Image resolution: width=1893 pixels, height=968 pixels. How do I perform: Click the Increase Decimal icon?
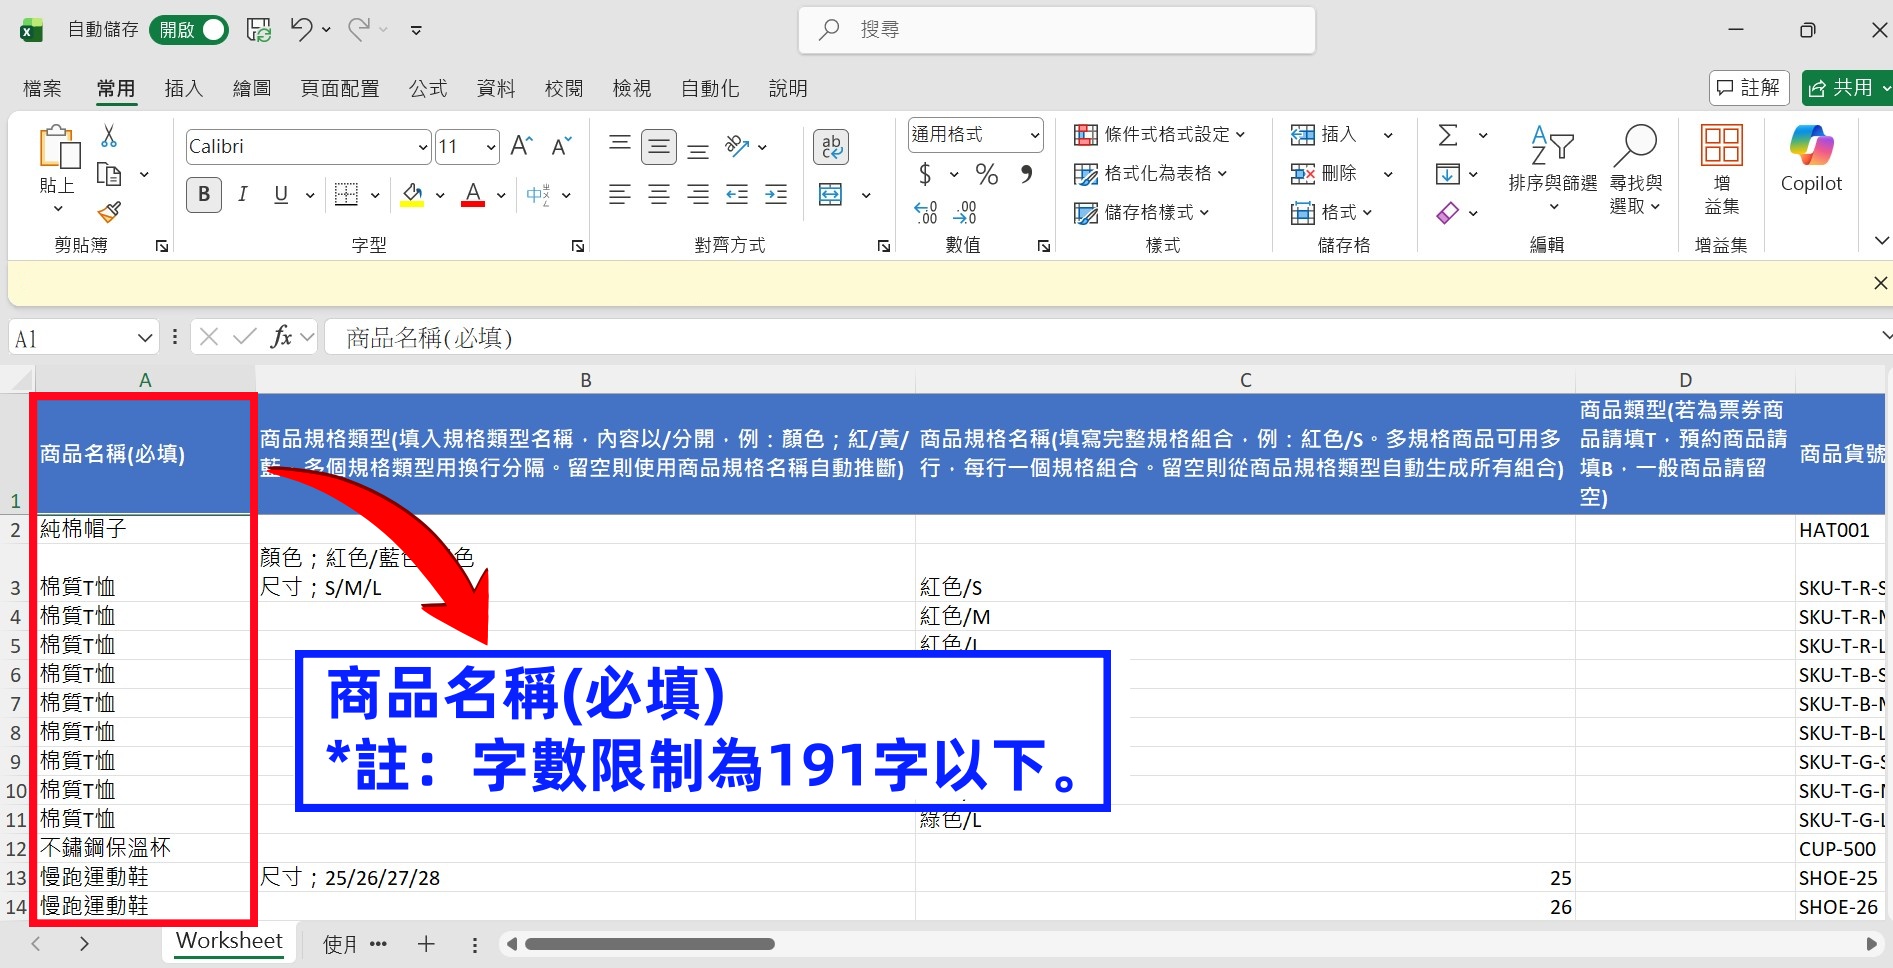pyautogui.click(x=926, y=212)
